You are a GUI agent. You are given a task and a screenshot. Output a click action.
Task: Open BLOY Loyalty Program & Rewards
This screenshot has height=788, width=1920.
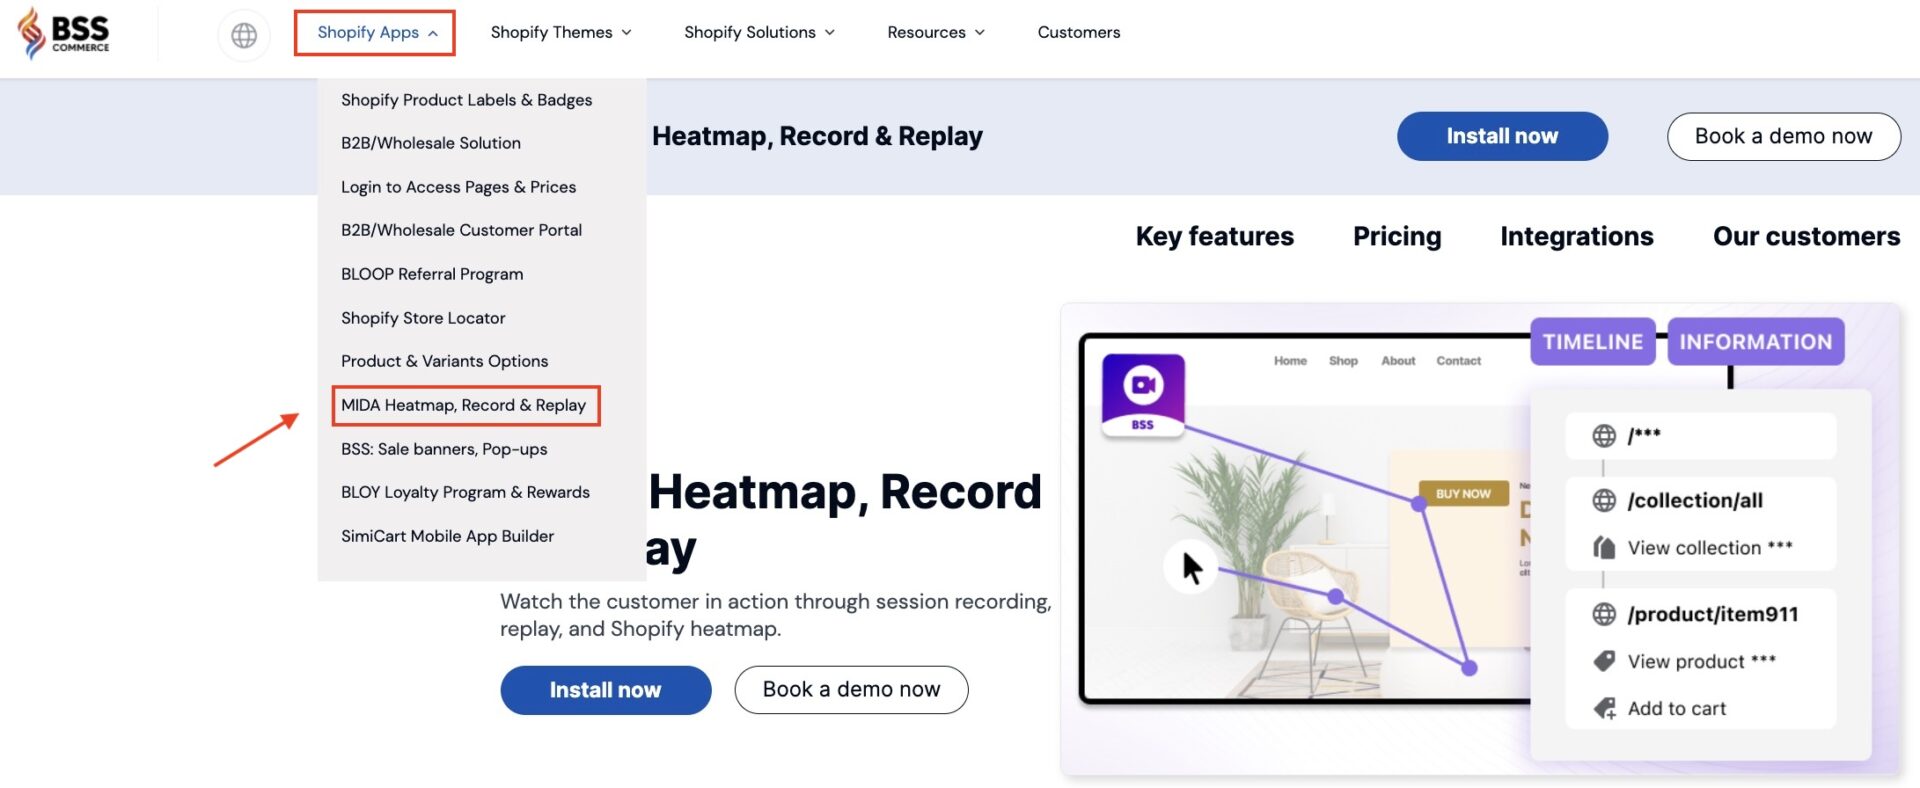[x=465, y=492]
